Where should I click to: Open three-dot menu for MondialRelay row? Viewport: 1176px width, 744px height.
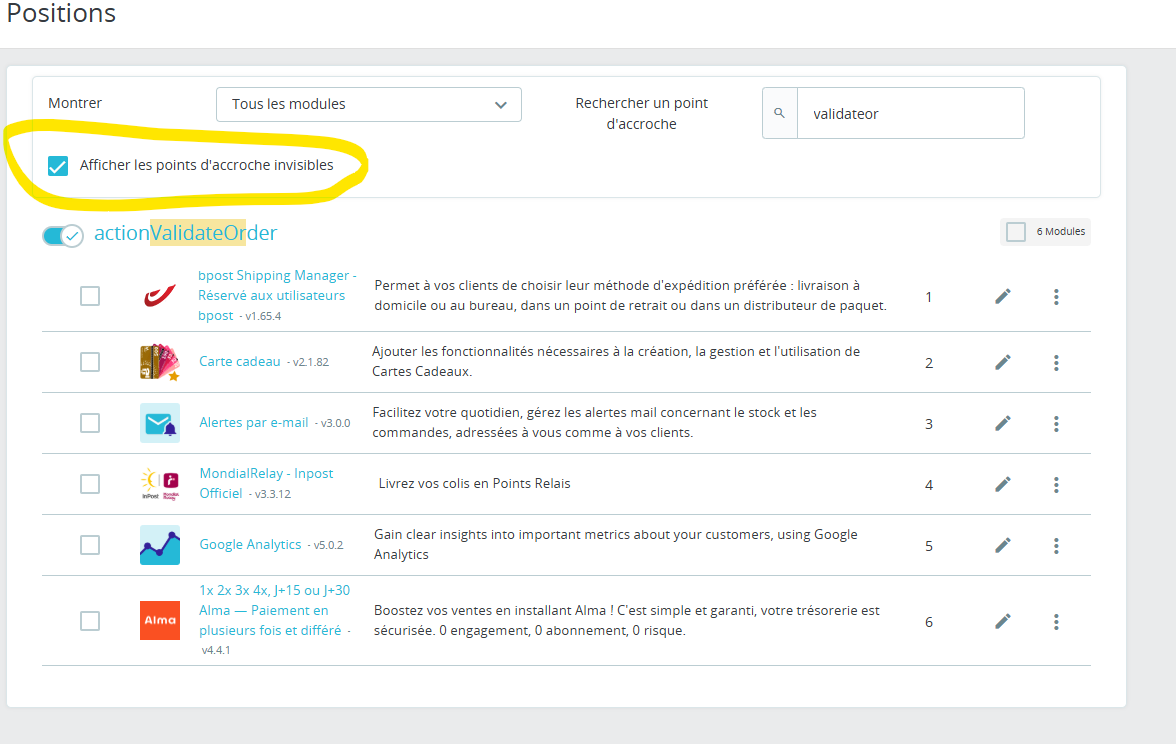click(x=1056, y=485)
